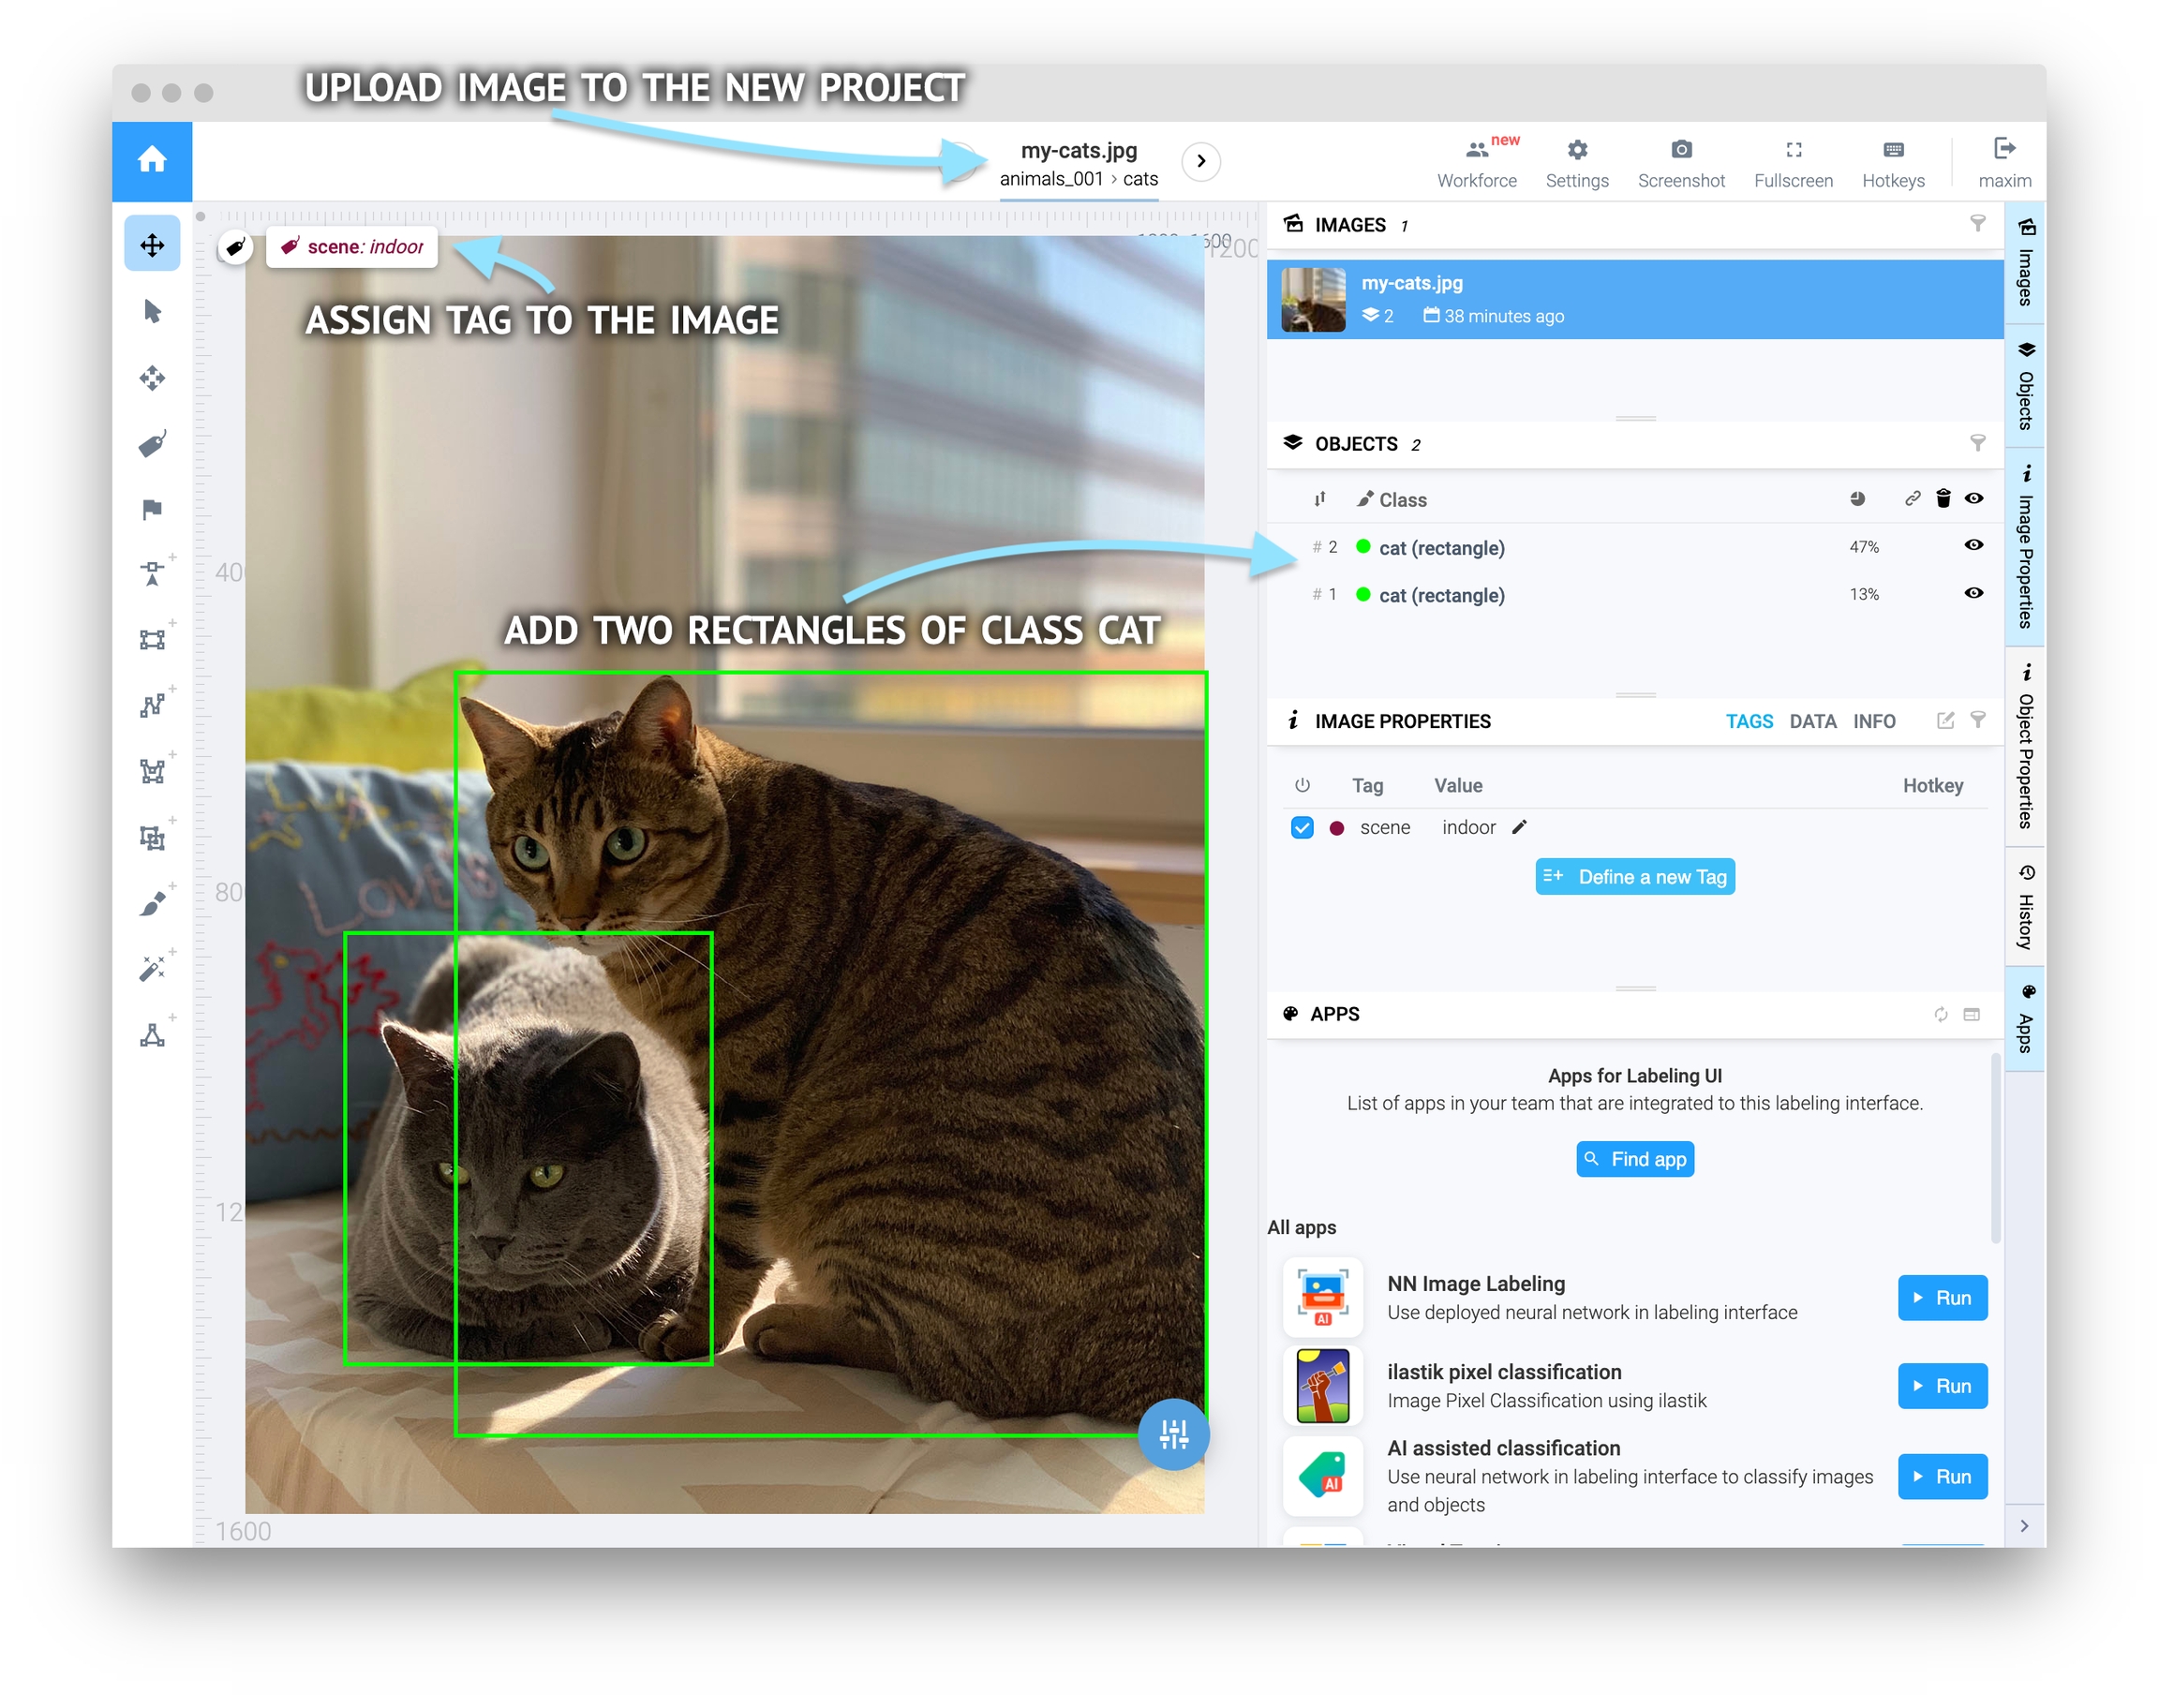Select the pan/move scene tool

152,245
